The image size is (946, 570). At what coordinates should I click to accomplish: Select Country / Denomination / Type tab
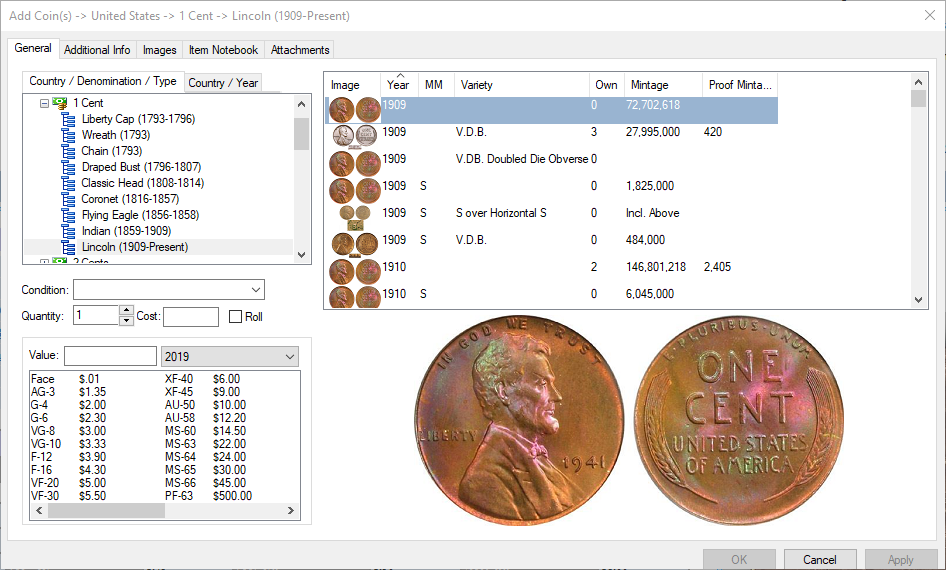pyautogui.click(x=103, y=81)
